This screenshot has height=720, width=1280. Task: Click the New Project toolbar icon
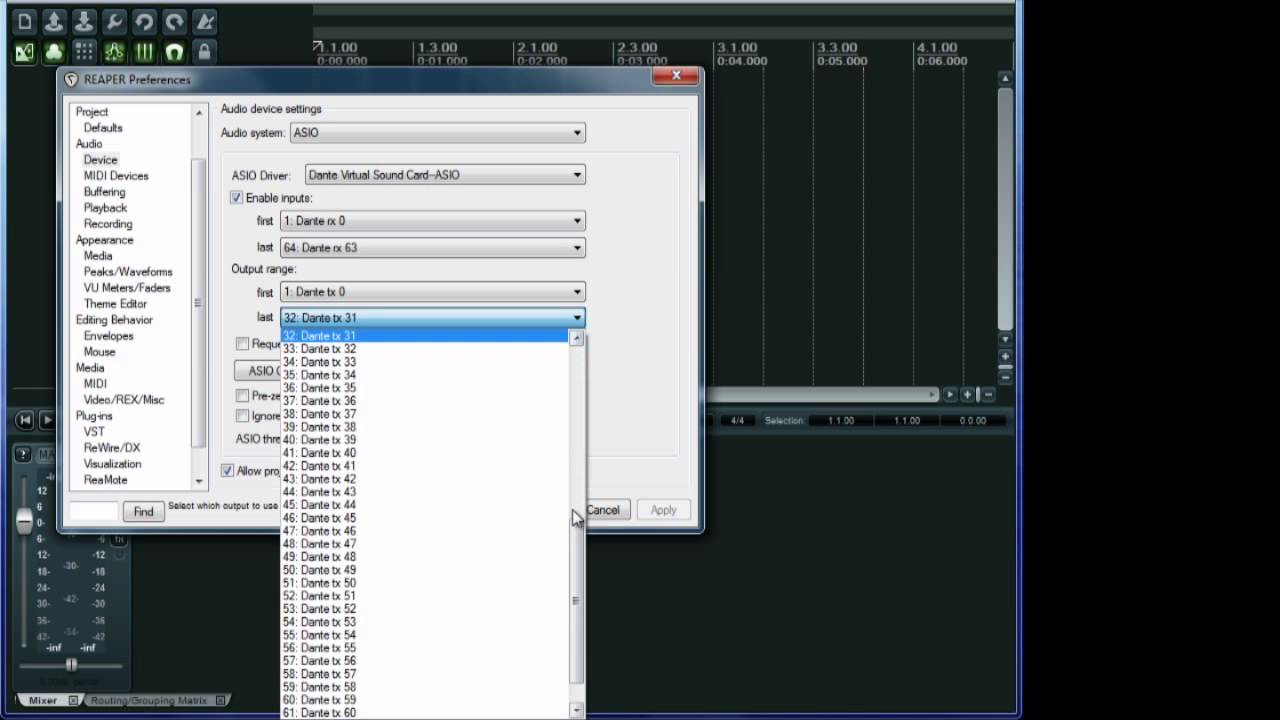click(24, 21)
